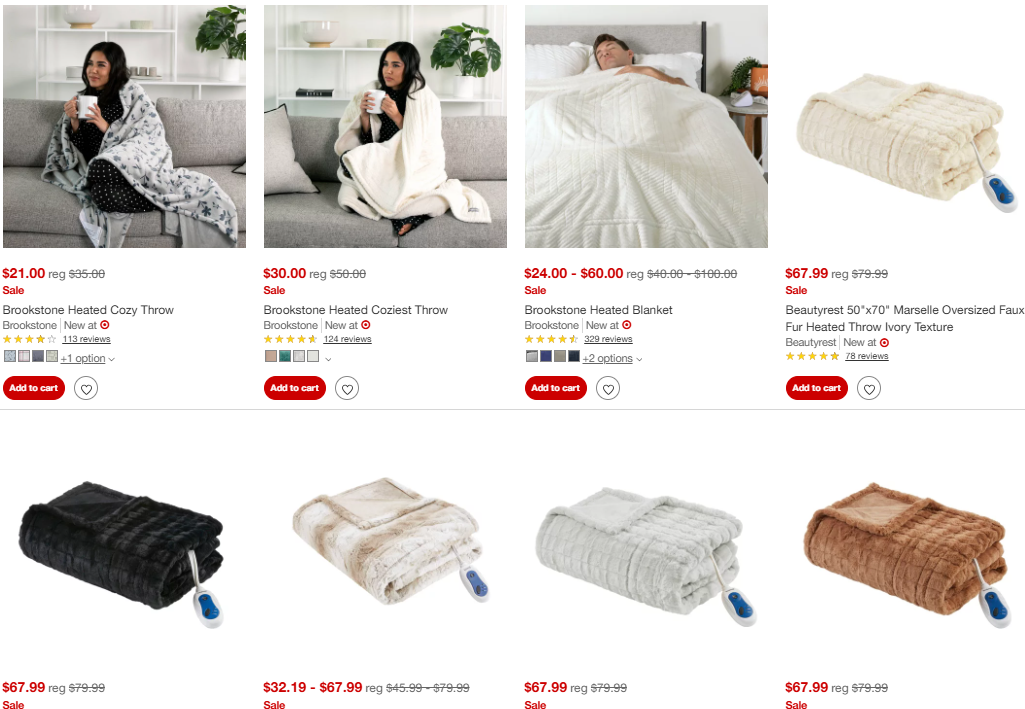This screenshot has width=1025, height=709.
Task: Select first swatch of Heated Cozy Throw
Action: click(x=10, y=356)
